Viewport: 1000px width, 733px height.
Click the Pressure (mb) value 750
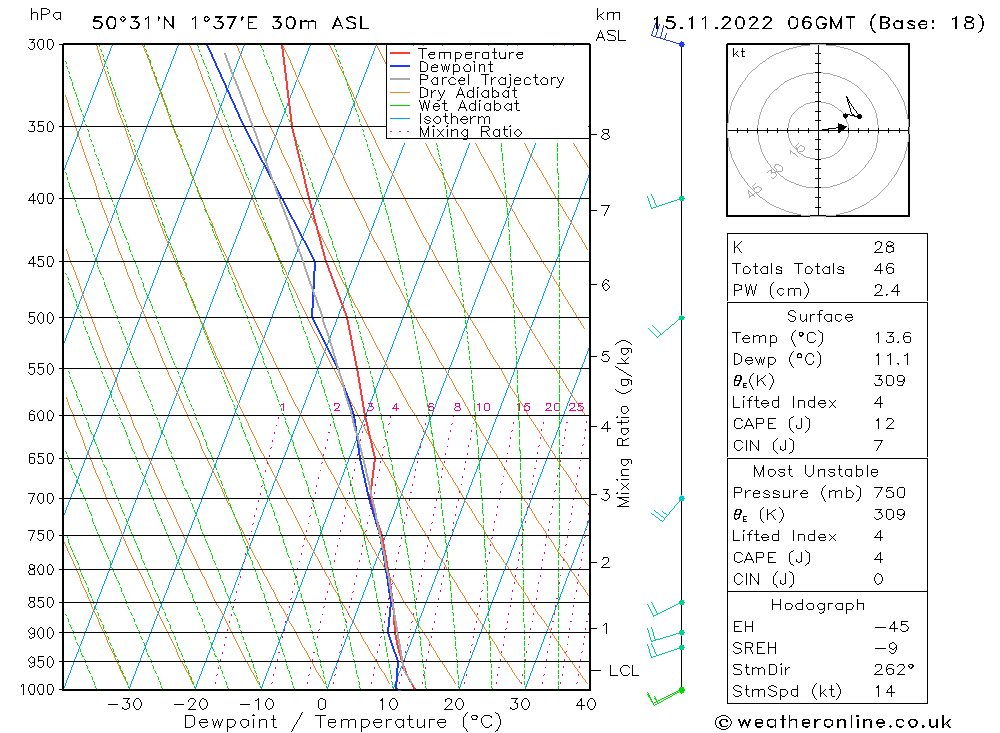(x=890, y=492)
